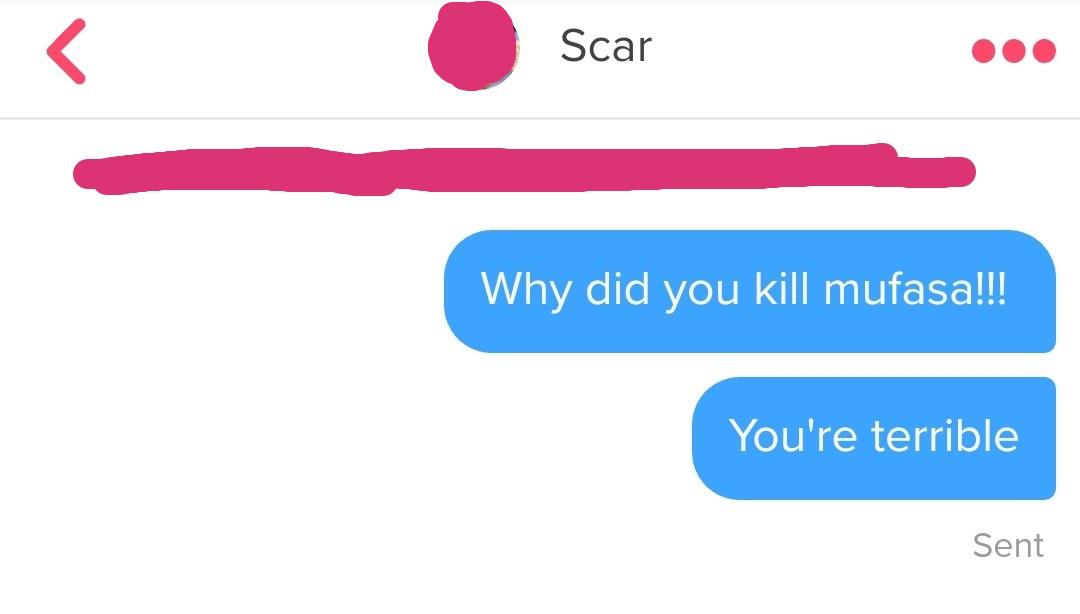Click the leftmost dot of the options icon
The height and width of the screenshot is (614, 1080).
[983, 51]
